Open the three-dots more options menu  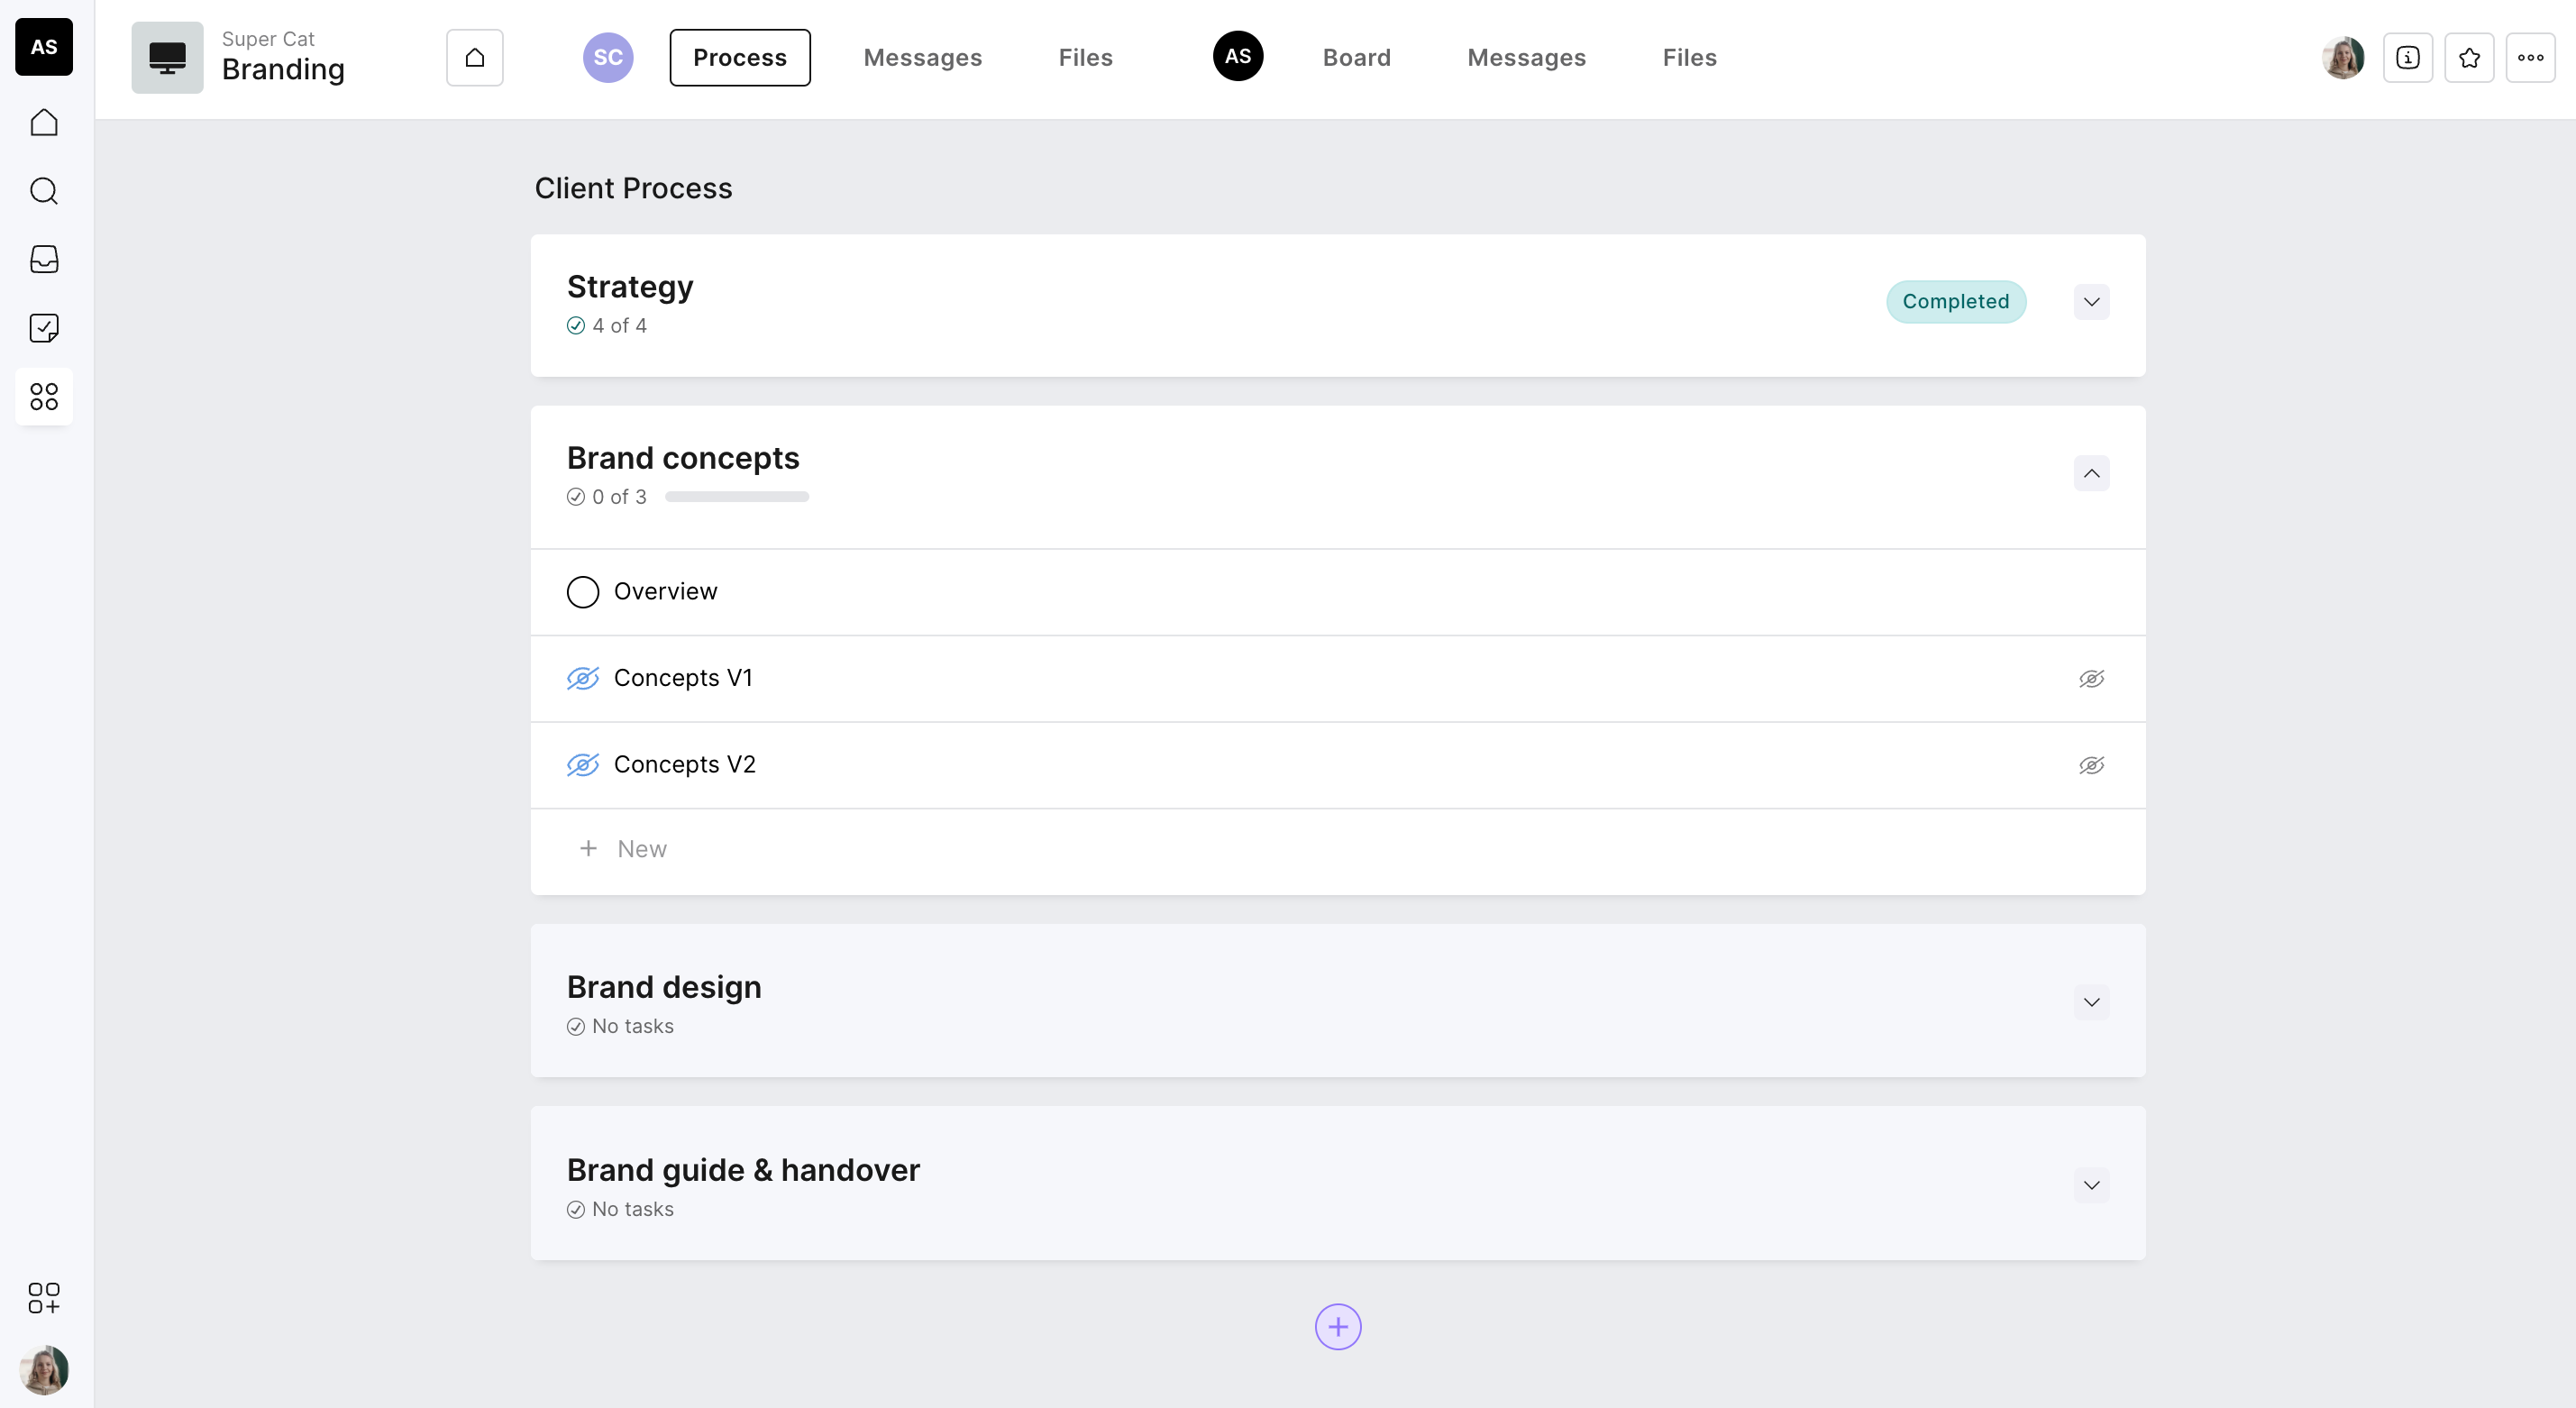pos(2530,58)
